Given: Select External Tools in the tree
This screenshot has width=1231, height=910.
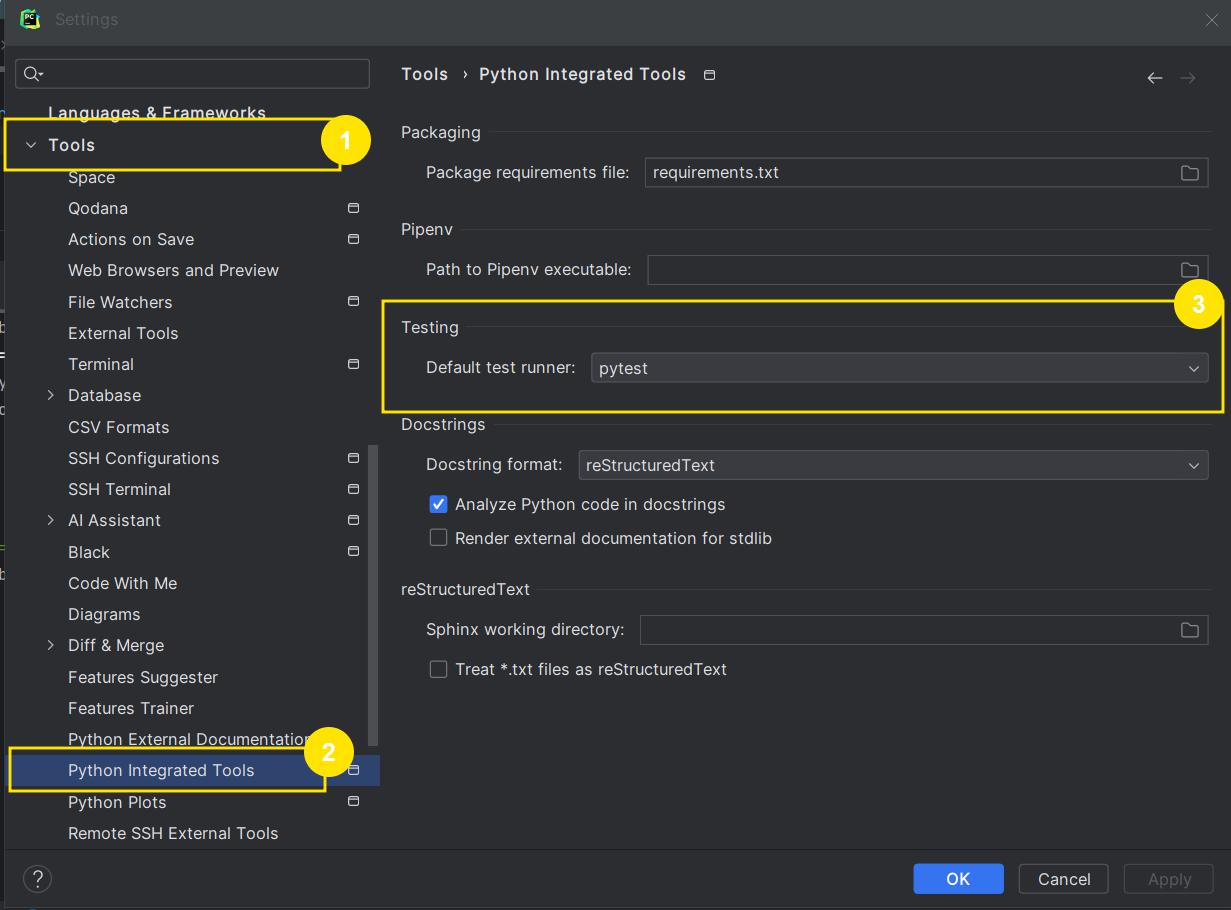Looking at the screenshot, I should 123,333.
